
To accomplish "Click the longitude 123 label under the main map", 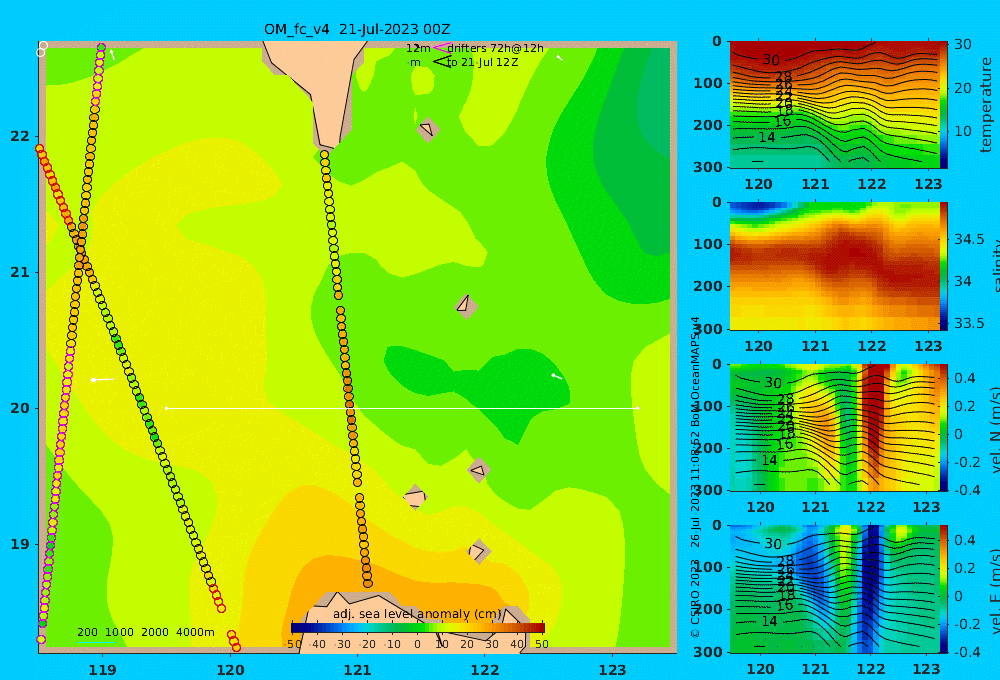I will pyautogui.click(x=613, y=670).
